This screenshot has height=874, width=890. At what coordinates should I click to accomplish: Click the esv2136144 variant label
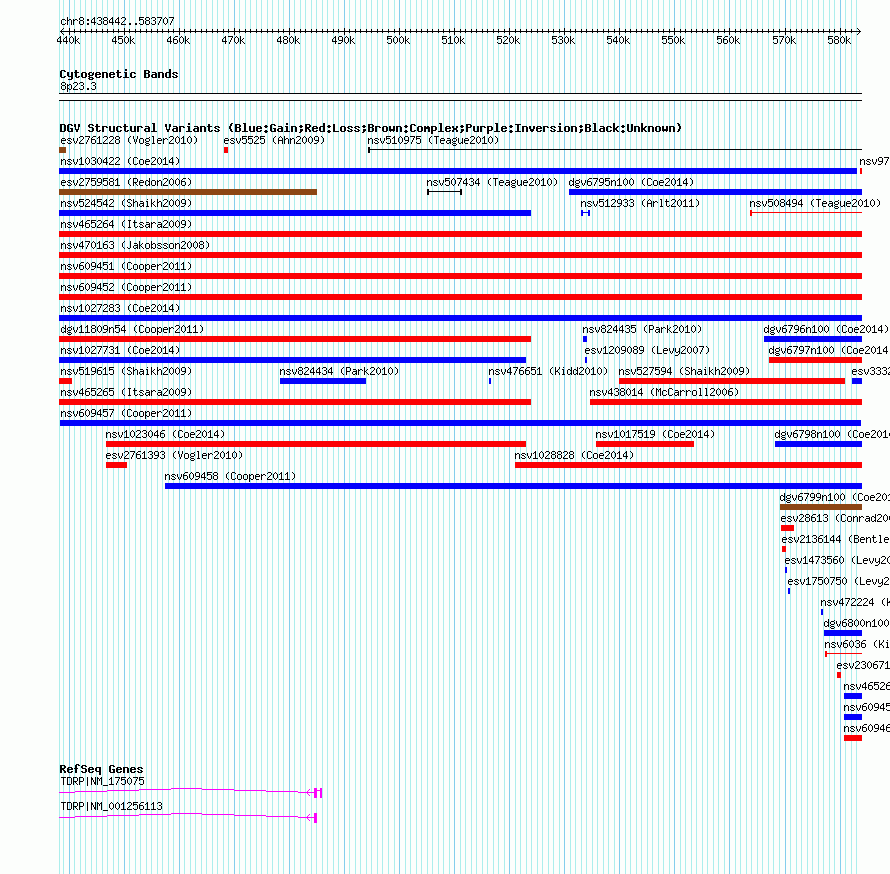pyautogui.click(x=835, y=539)
